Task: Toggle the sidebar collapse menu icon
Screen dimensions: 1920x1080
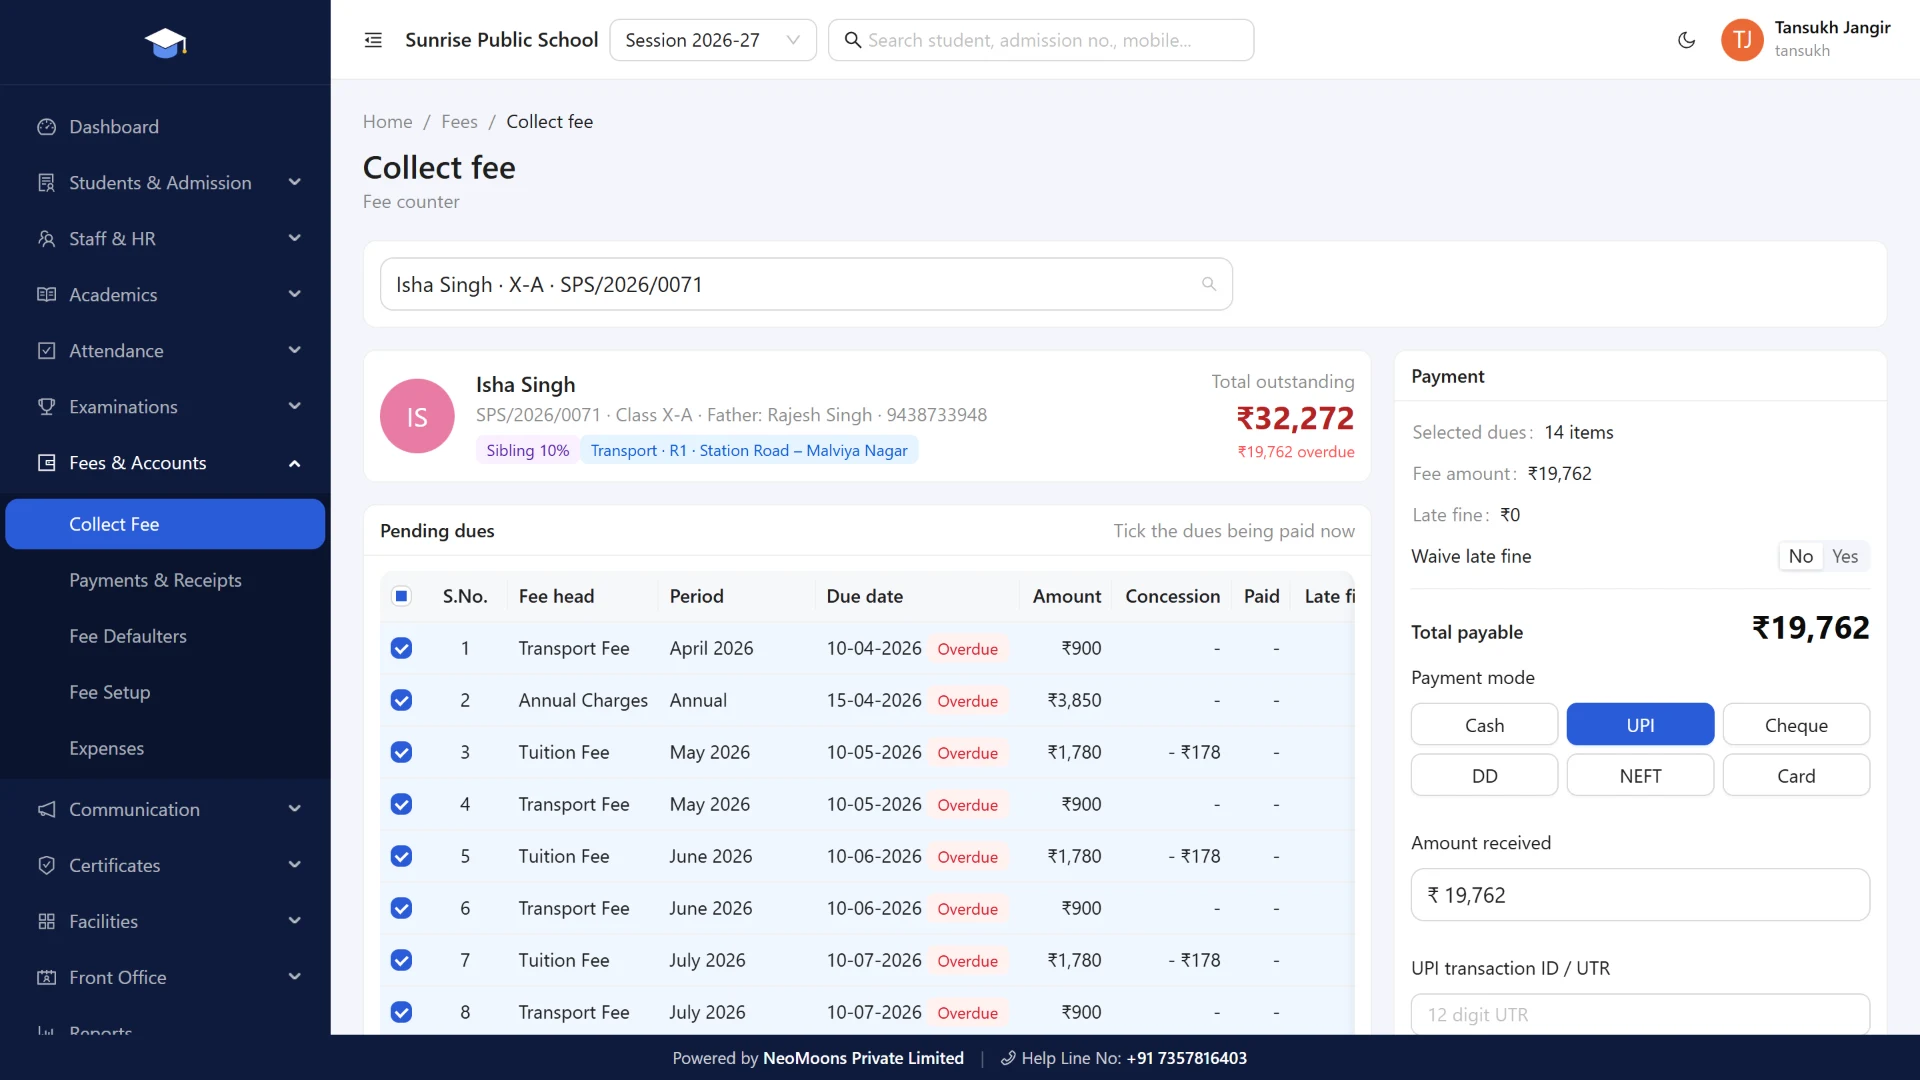Action: click(373, 40)
